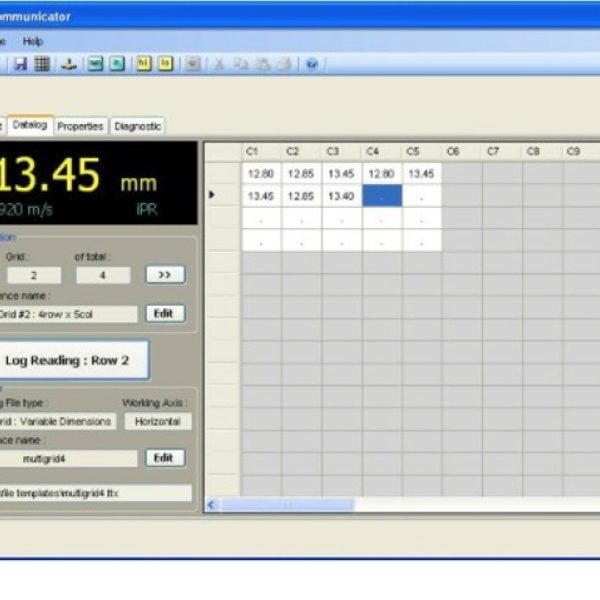Viewport: 600px width, 600px height.
Task: Click the multigrid4 name field
Action: [x=68, y=458]
